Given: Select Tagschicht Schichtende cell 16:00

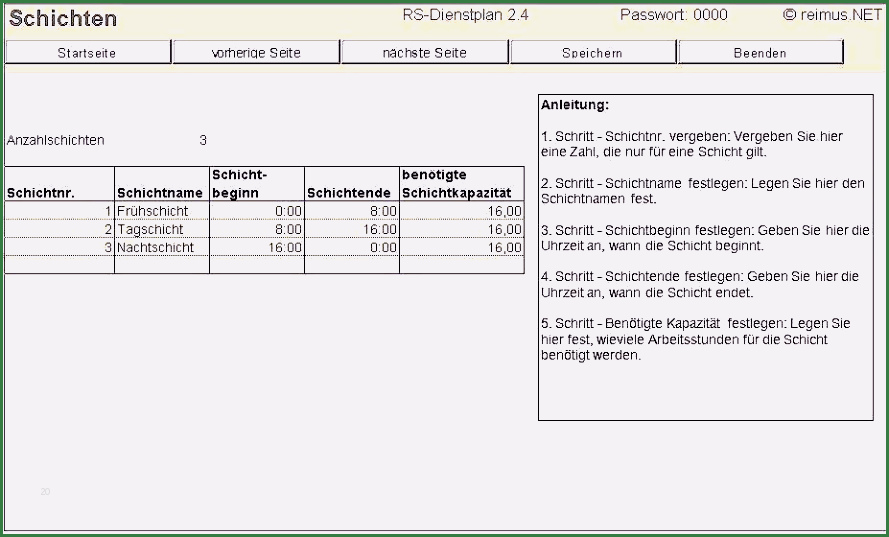Looking at the screenshot, I should click(352, 229).
